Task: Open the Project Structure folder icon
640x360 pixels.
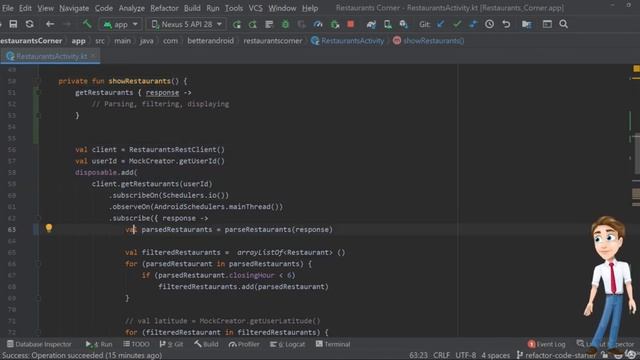Action: pos(527,24)
